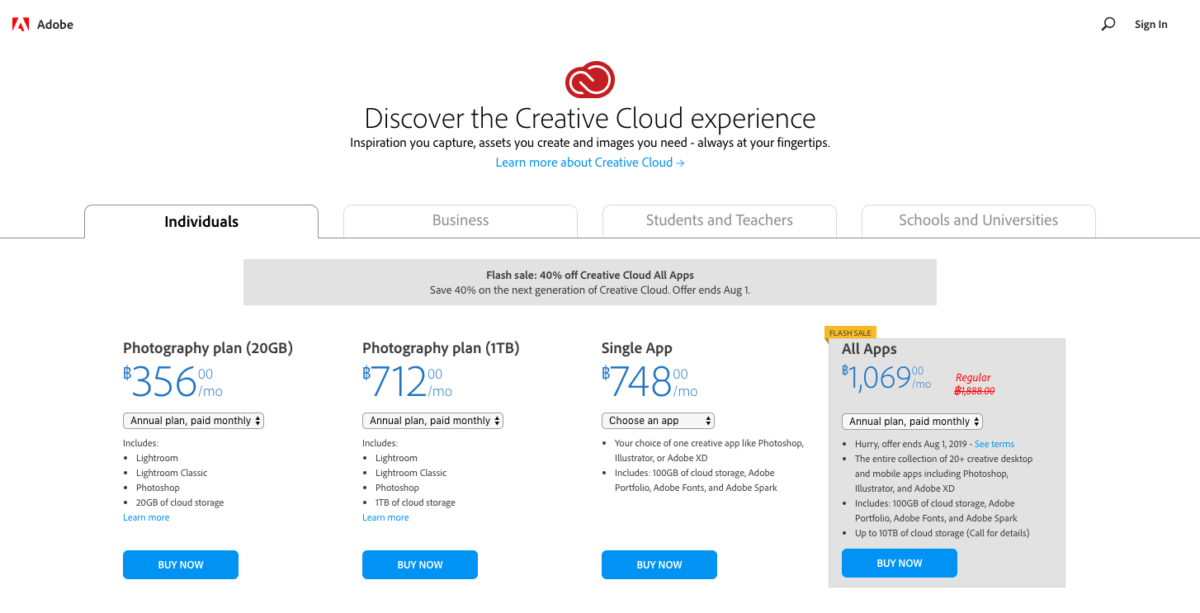Open See terms link in All Apps
The height and width of the screenshot is (613, 1200).
[994, 444]
